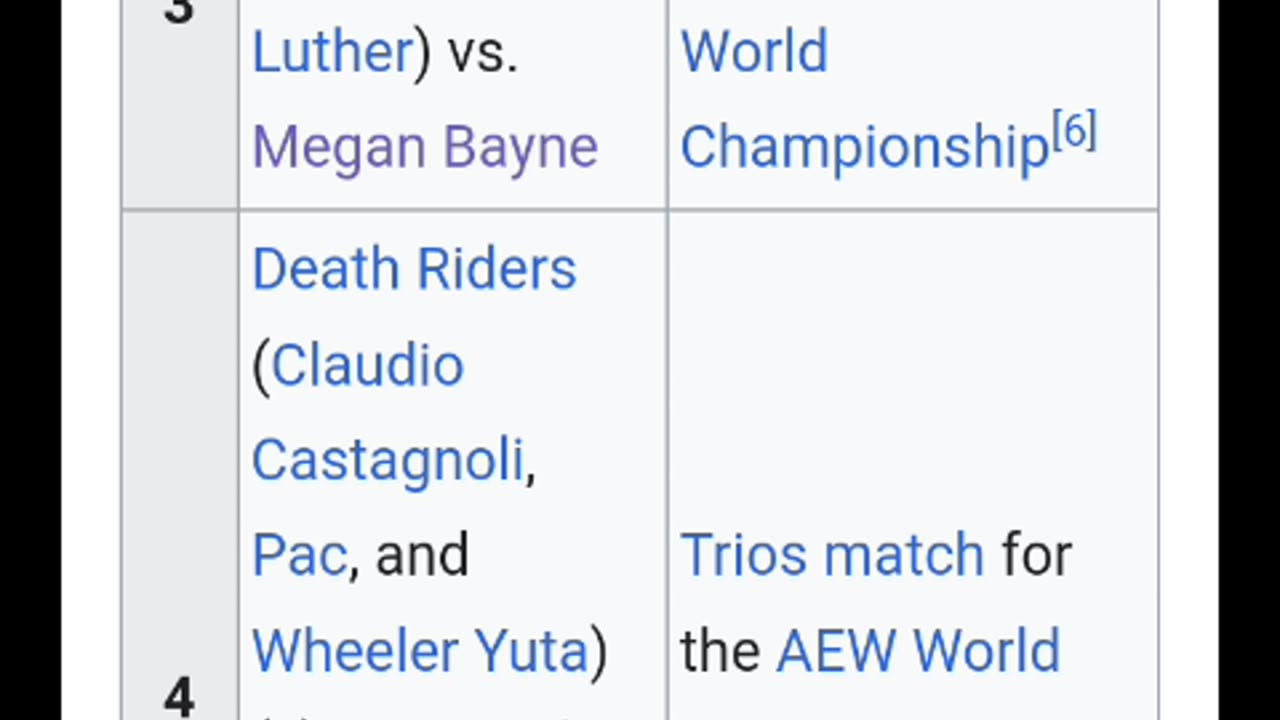Open the Castagnoli link text
Viewport: 1280px width, 720px height.
click(x=388, y=461)
